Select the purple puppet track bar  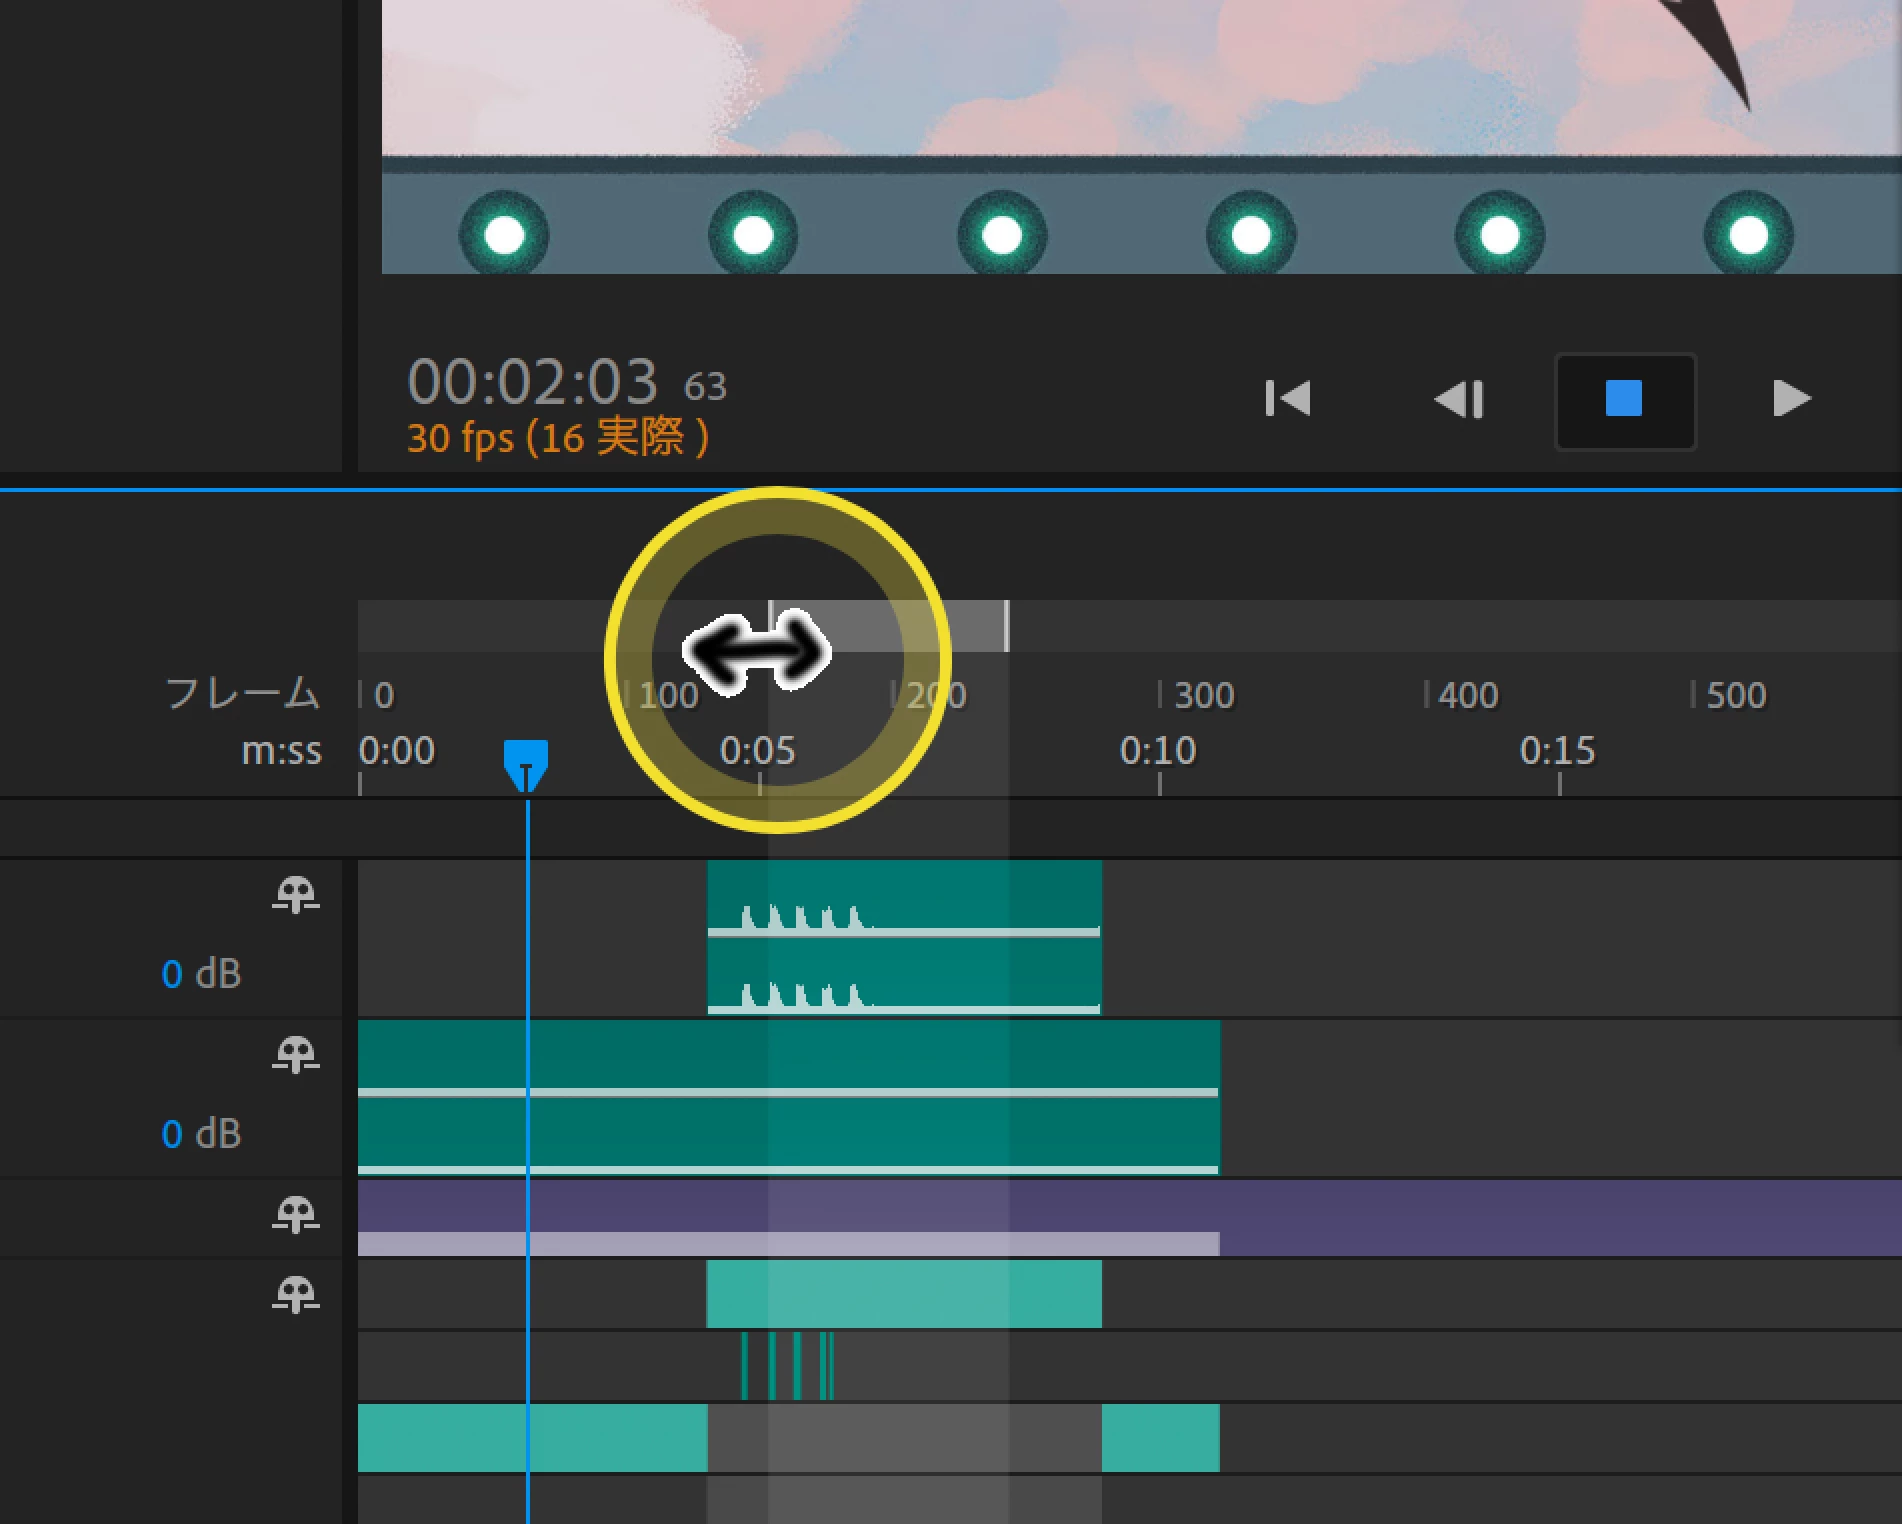[x=1130, y=1206]
